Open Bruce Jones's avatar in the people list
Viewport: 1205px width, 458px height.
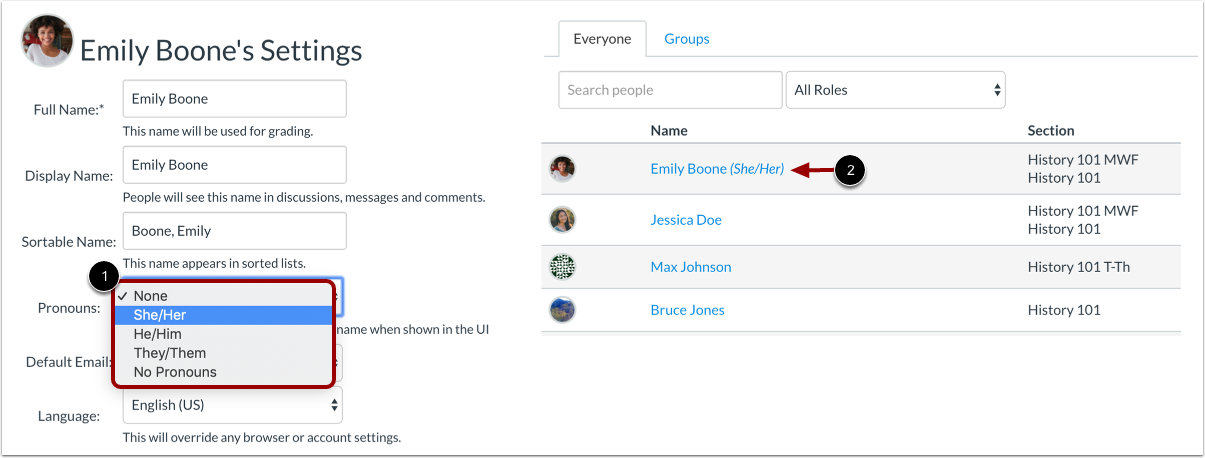point(563,310)
